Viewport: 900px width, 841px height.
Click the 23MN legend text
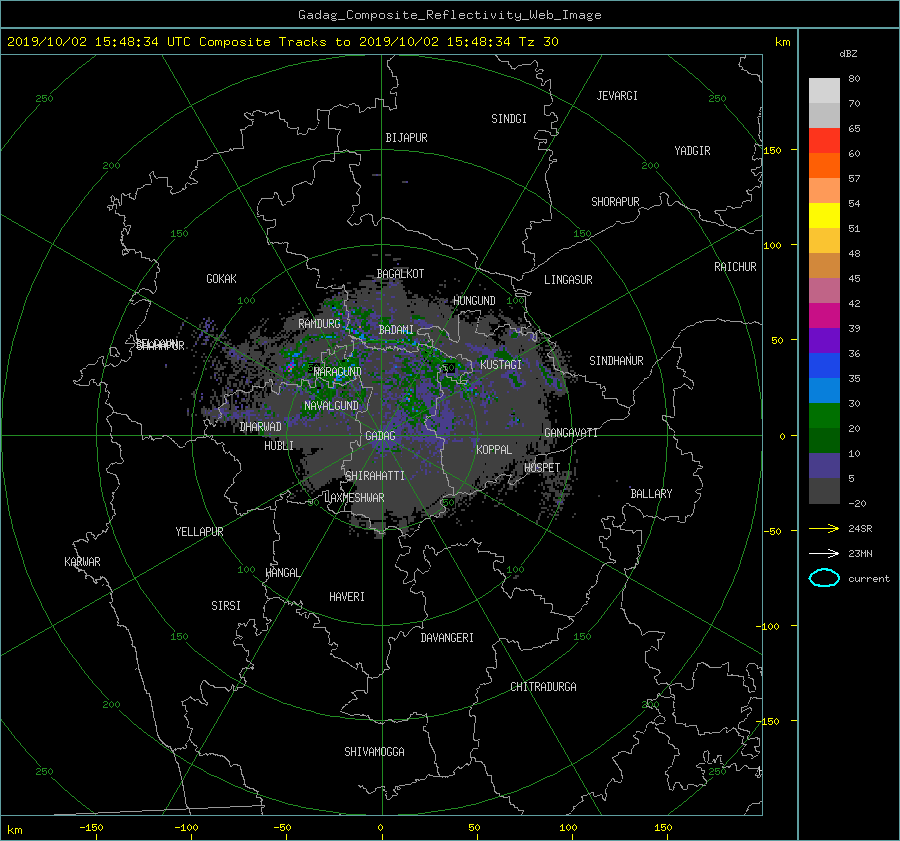point(860,554)
